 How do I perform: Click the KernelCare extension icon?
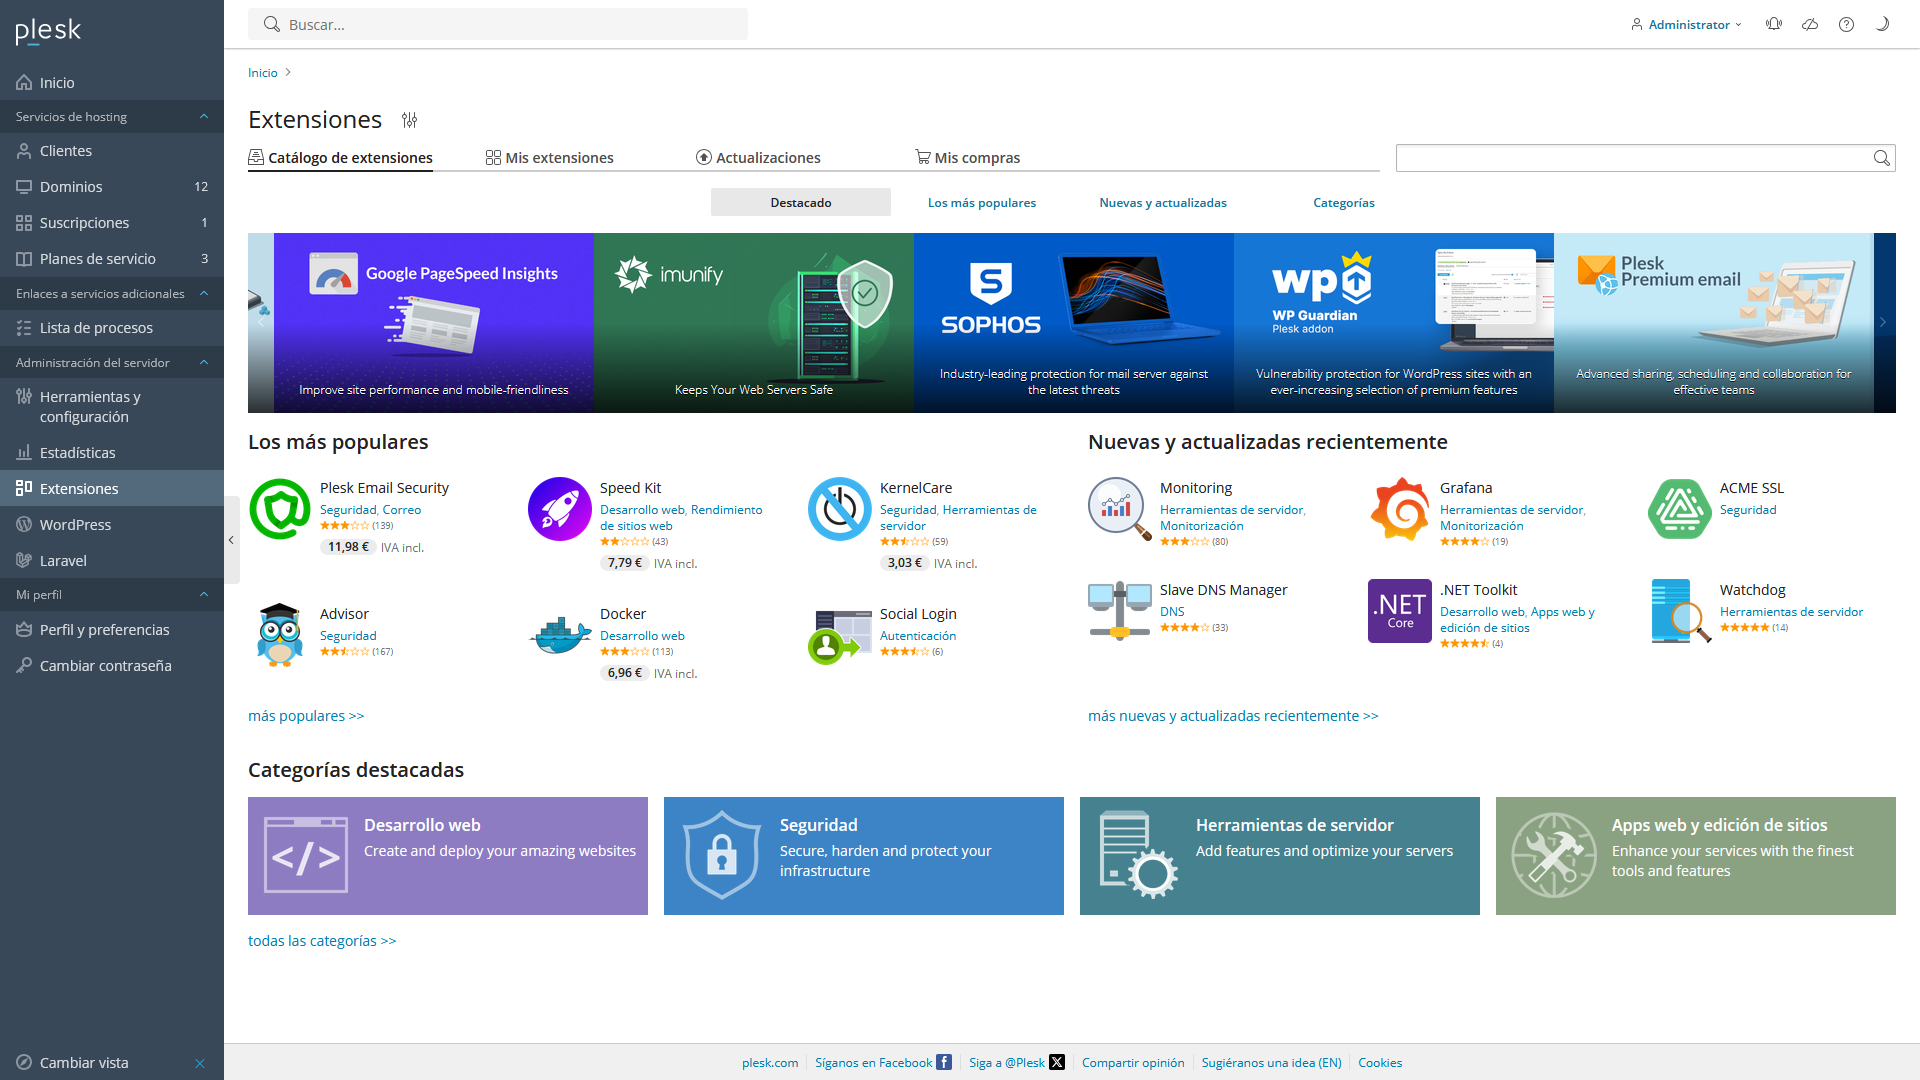840,509
